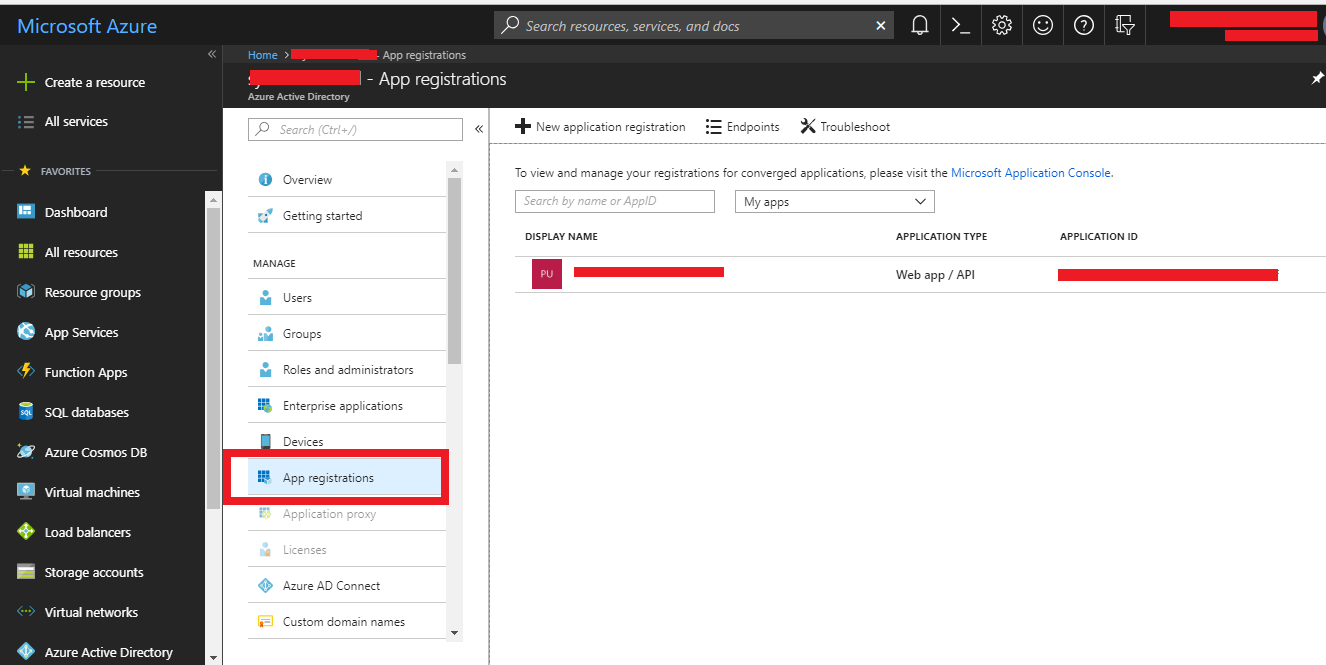The image size is (1326, 665).
Task: Click the Azure Cosmos DB icon
Action: tap(26, 452)
